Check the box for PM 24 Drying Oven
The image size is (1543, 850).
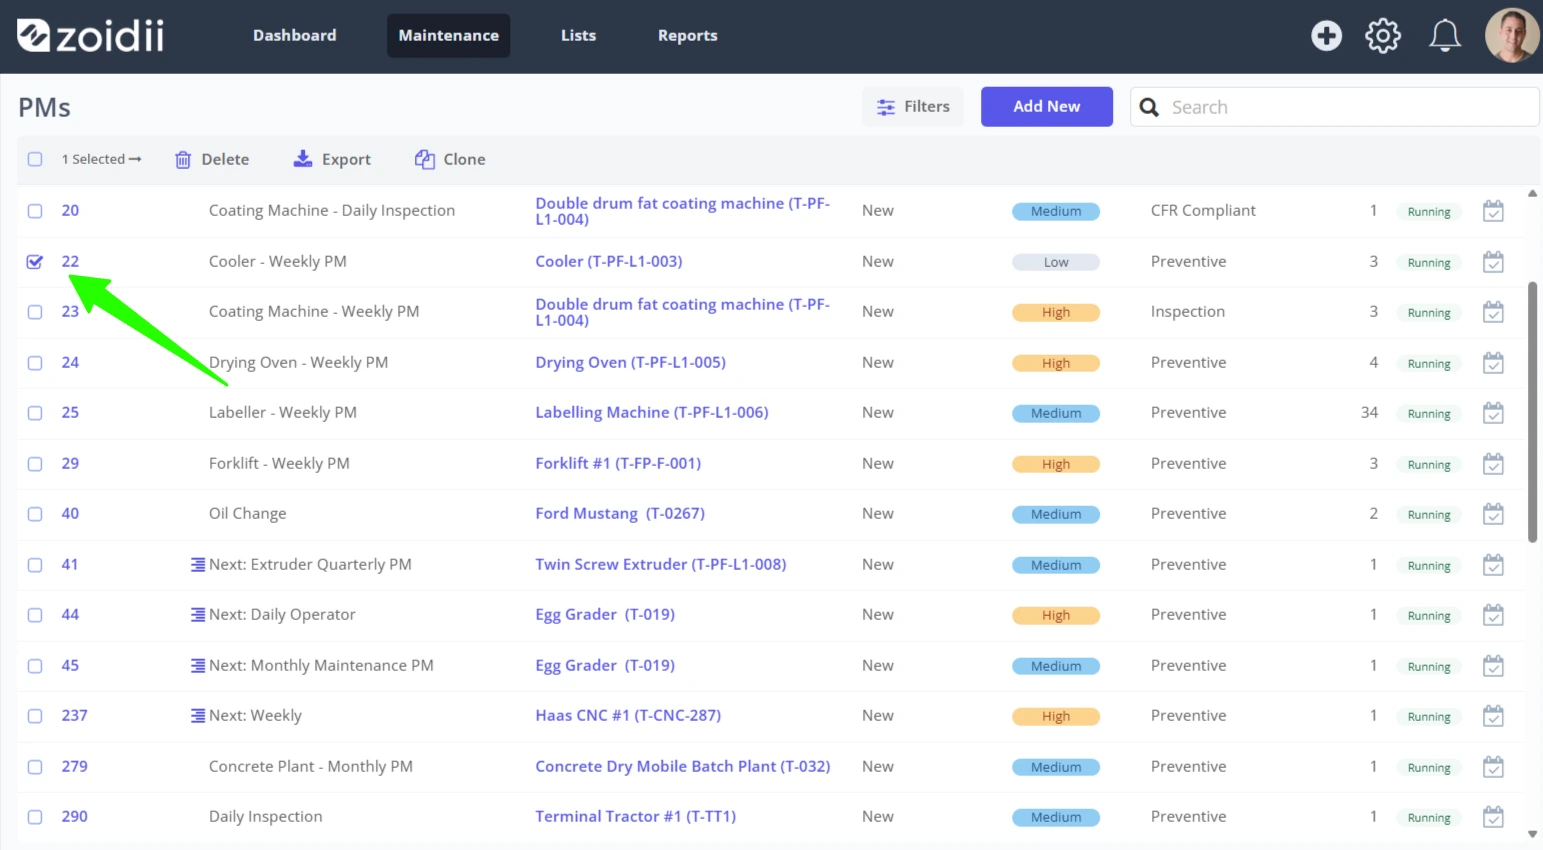[x=35, y=363]
